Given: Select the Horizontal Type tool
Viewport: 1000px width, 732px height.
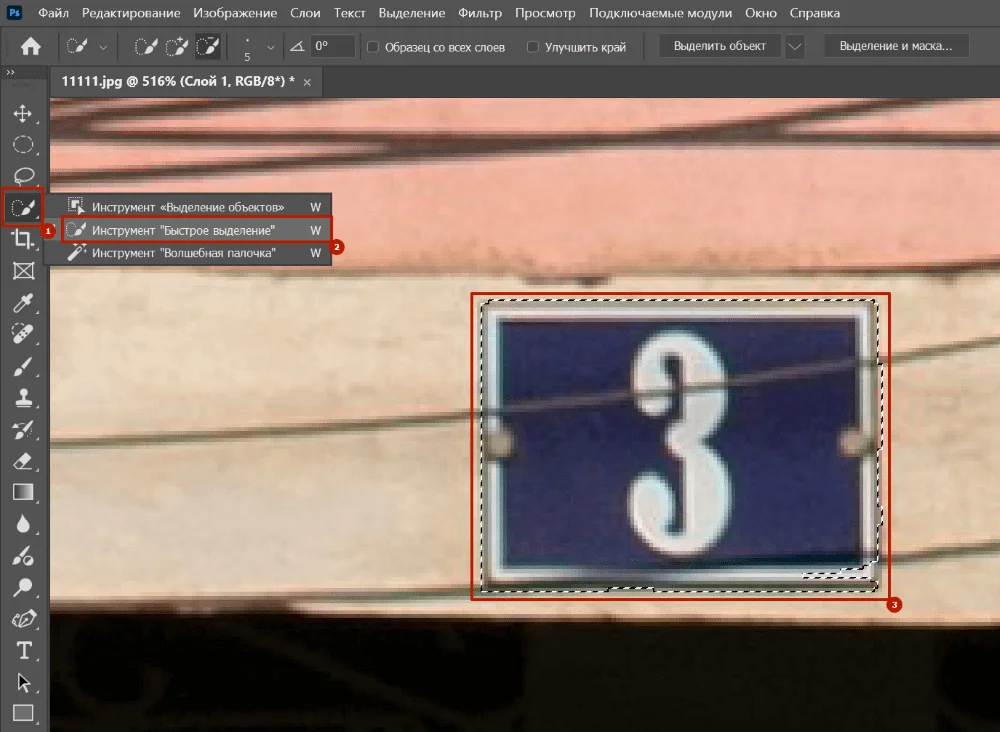Looking at the screenshot, I should coord(22,651).
